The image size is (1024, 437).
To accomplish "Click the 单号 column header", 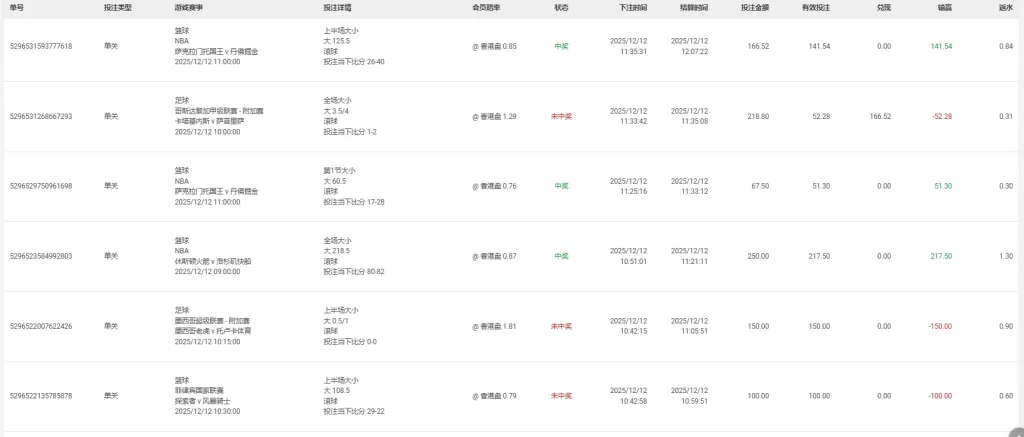I will click(16, 7).
